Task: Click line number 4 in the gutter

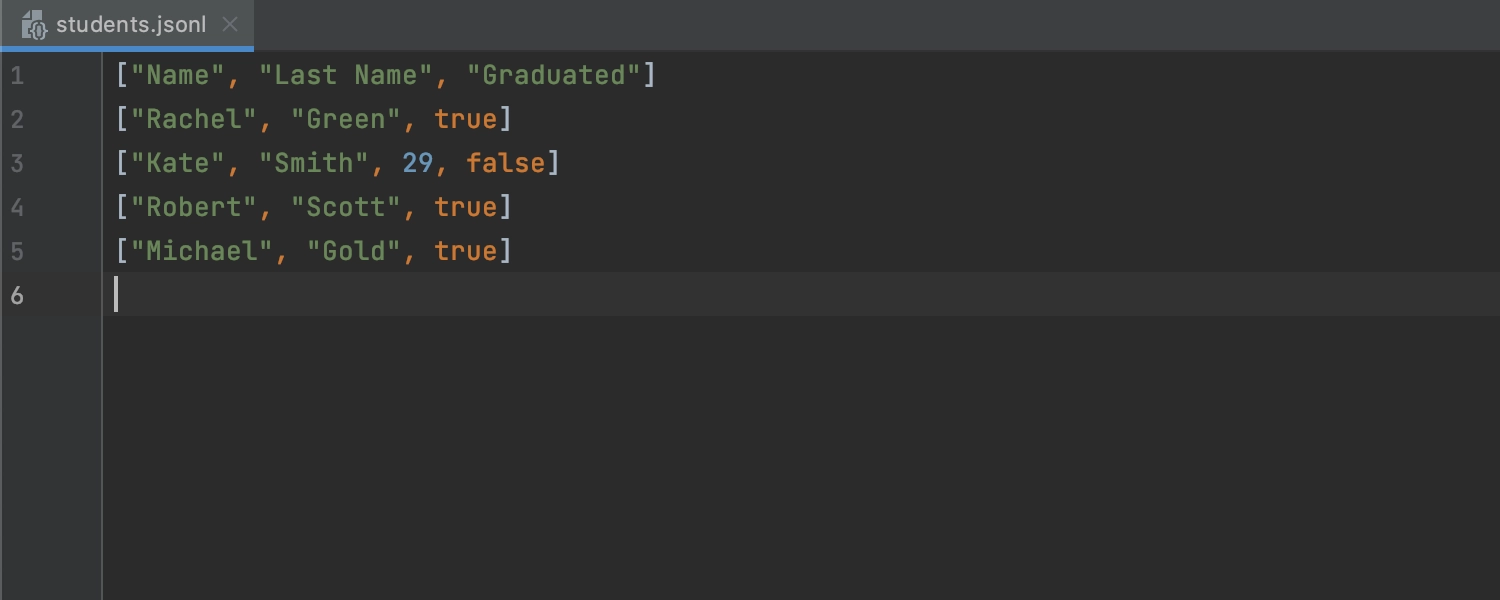Action: [17, 207]
